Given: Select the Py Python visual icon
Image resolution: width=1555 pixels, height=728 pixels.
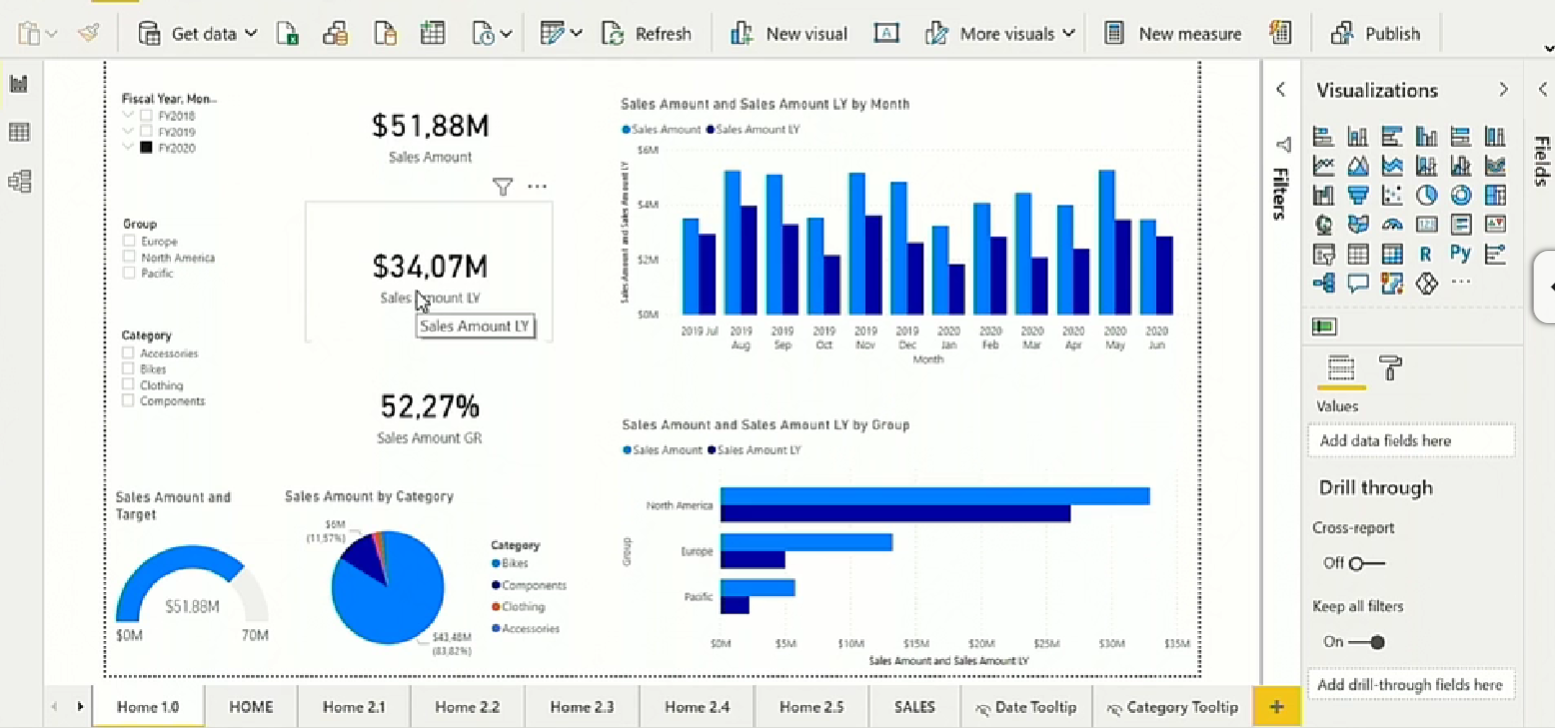Looking at the screenshot, I should [x=1459, y=254].
